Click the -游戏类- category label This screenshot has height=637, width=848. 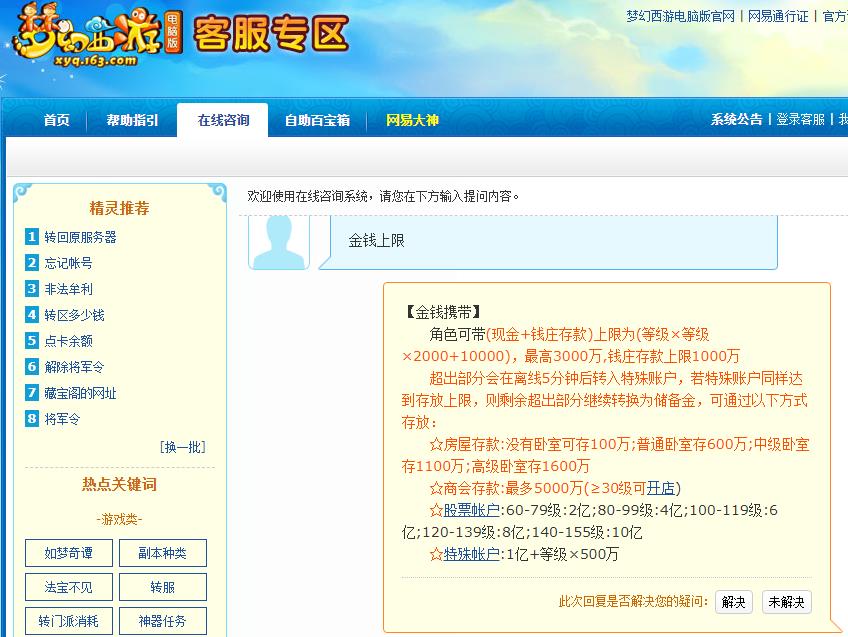click(x=120, y=520)
